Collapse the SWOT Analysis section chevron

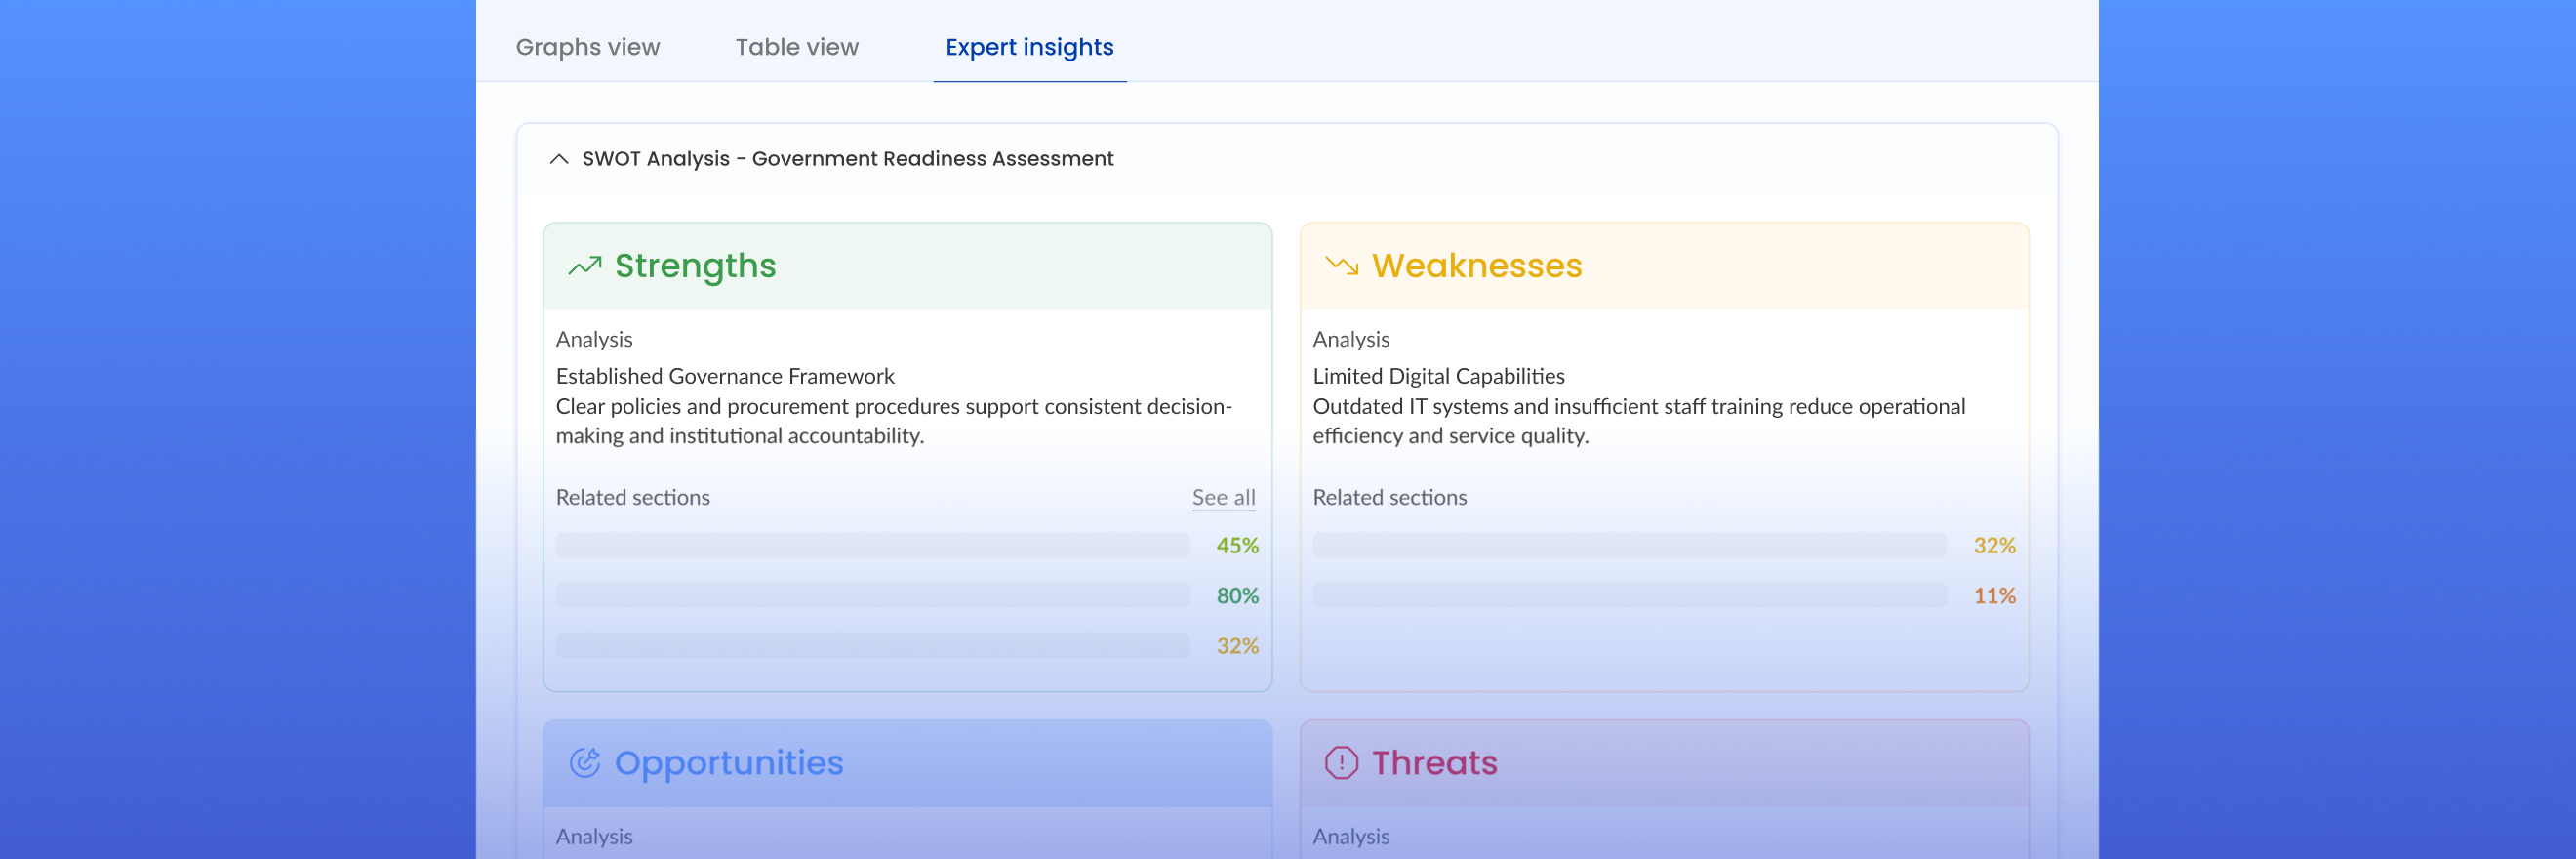click(x=559, y=159)
